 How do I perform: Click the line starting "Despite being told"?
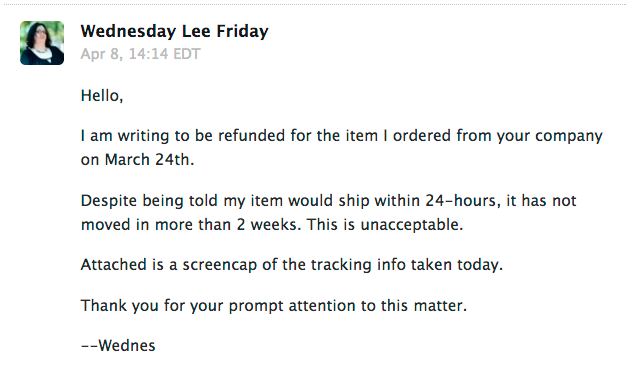329,201
